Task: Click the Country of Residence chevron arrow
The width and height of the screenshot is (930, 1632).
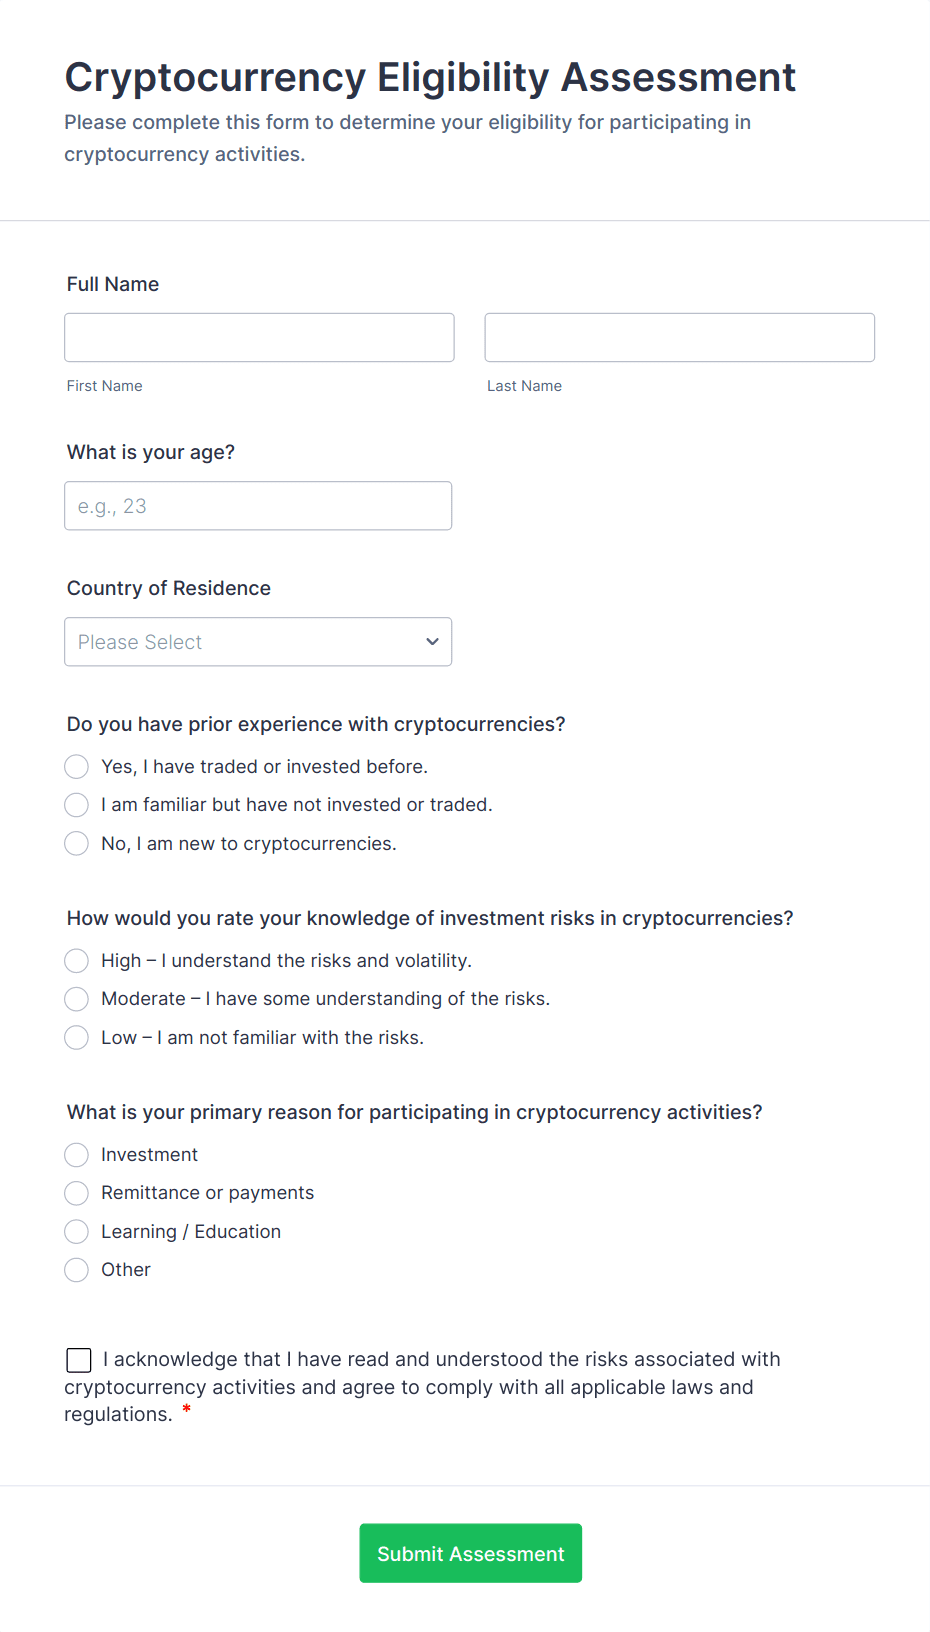Action: click(432, 642)
